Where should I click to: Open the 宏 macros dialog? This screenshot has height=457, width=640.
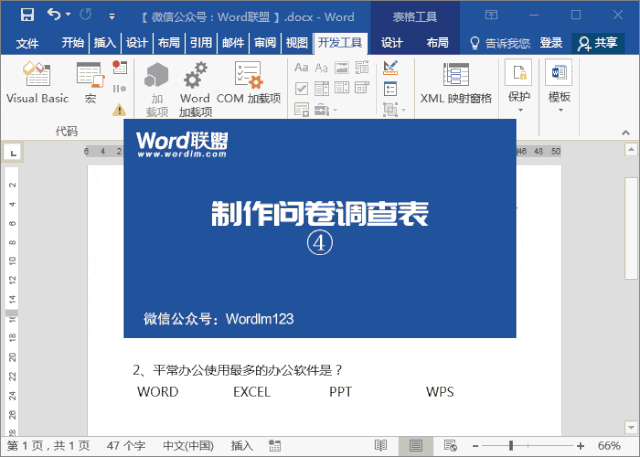pos(91,82)
